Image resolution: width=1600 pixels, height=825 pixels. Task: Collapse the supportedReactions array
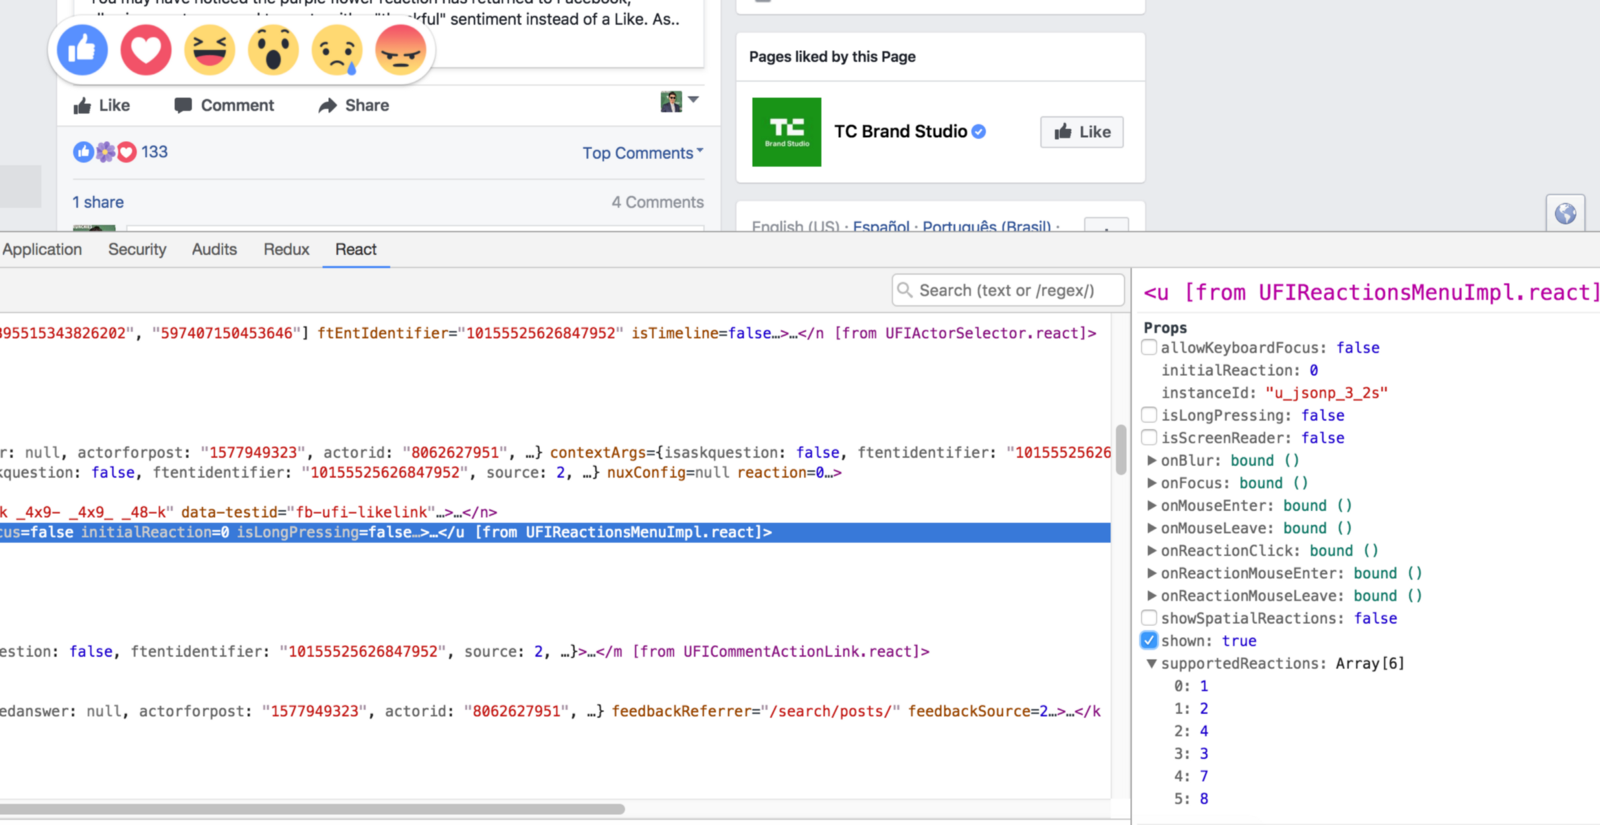tap(1152, 664)
